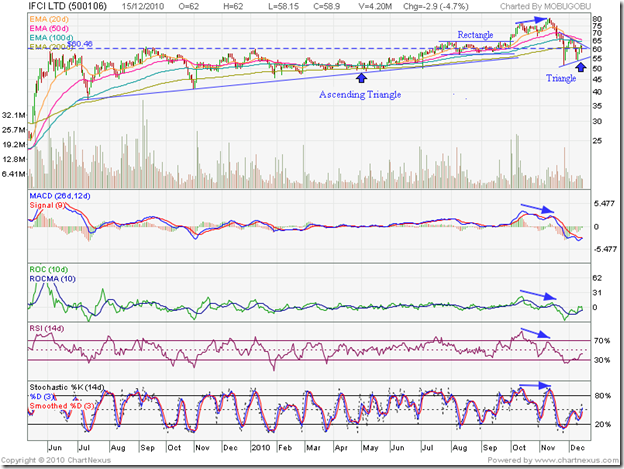Click the %D (3) legend label
This screenshot has height=469, width=624.
[x=42, y=397]
